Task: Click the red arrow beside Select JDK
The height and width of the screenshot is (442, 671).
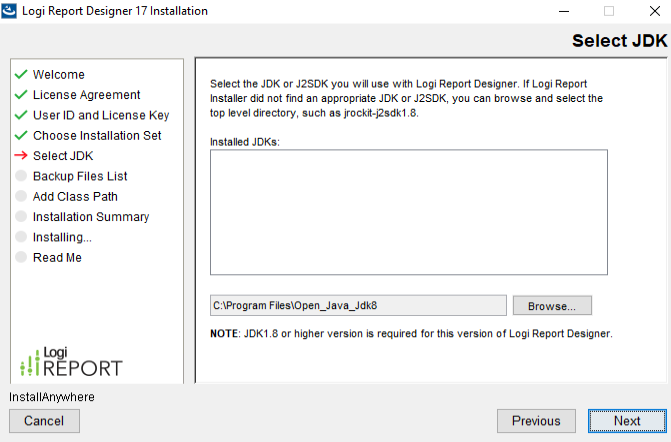Action: click(x=20, y=156)
